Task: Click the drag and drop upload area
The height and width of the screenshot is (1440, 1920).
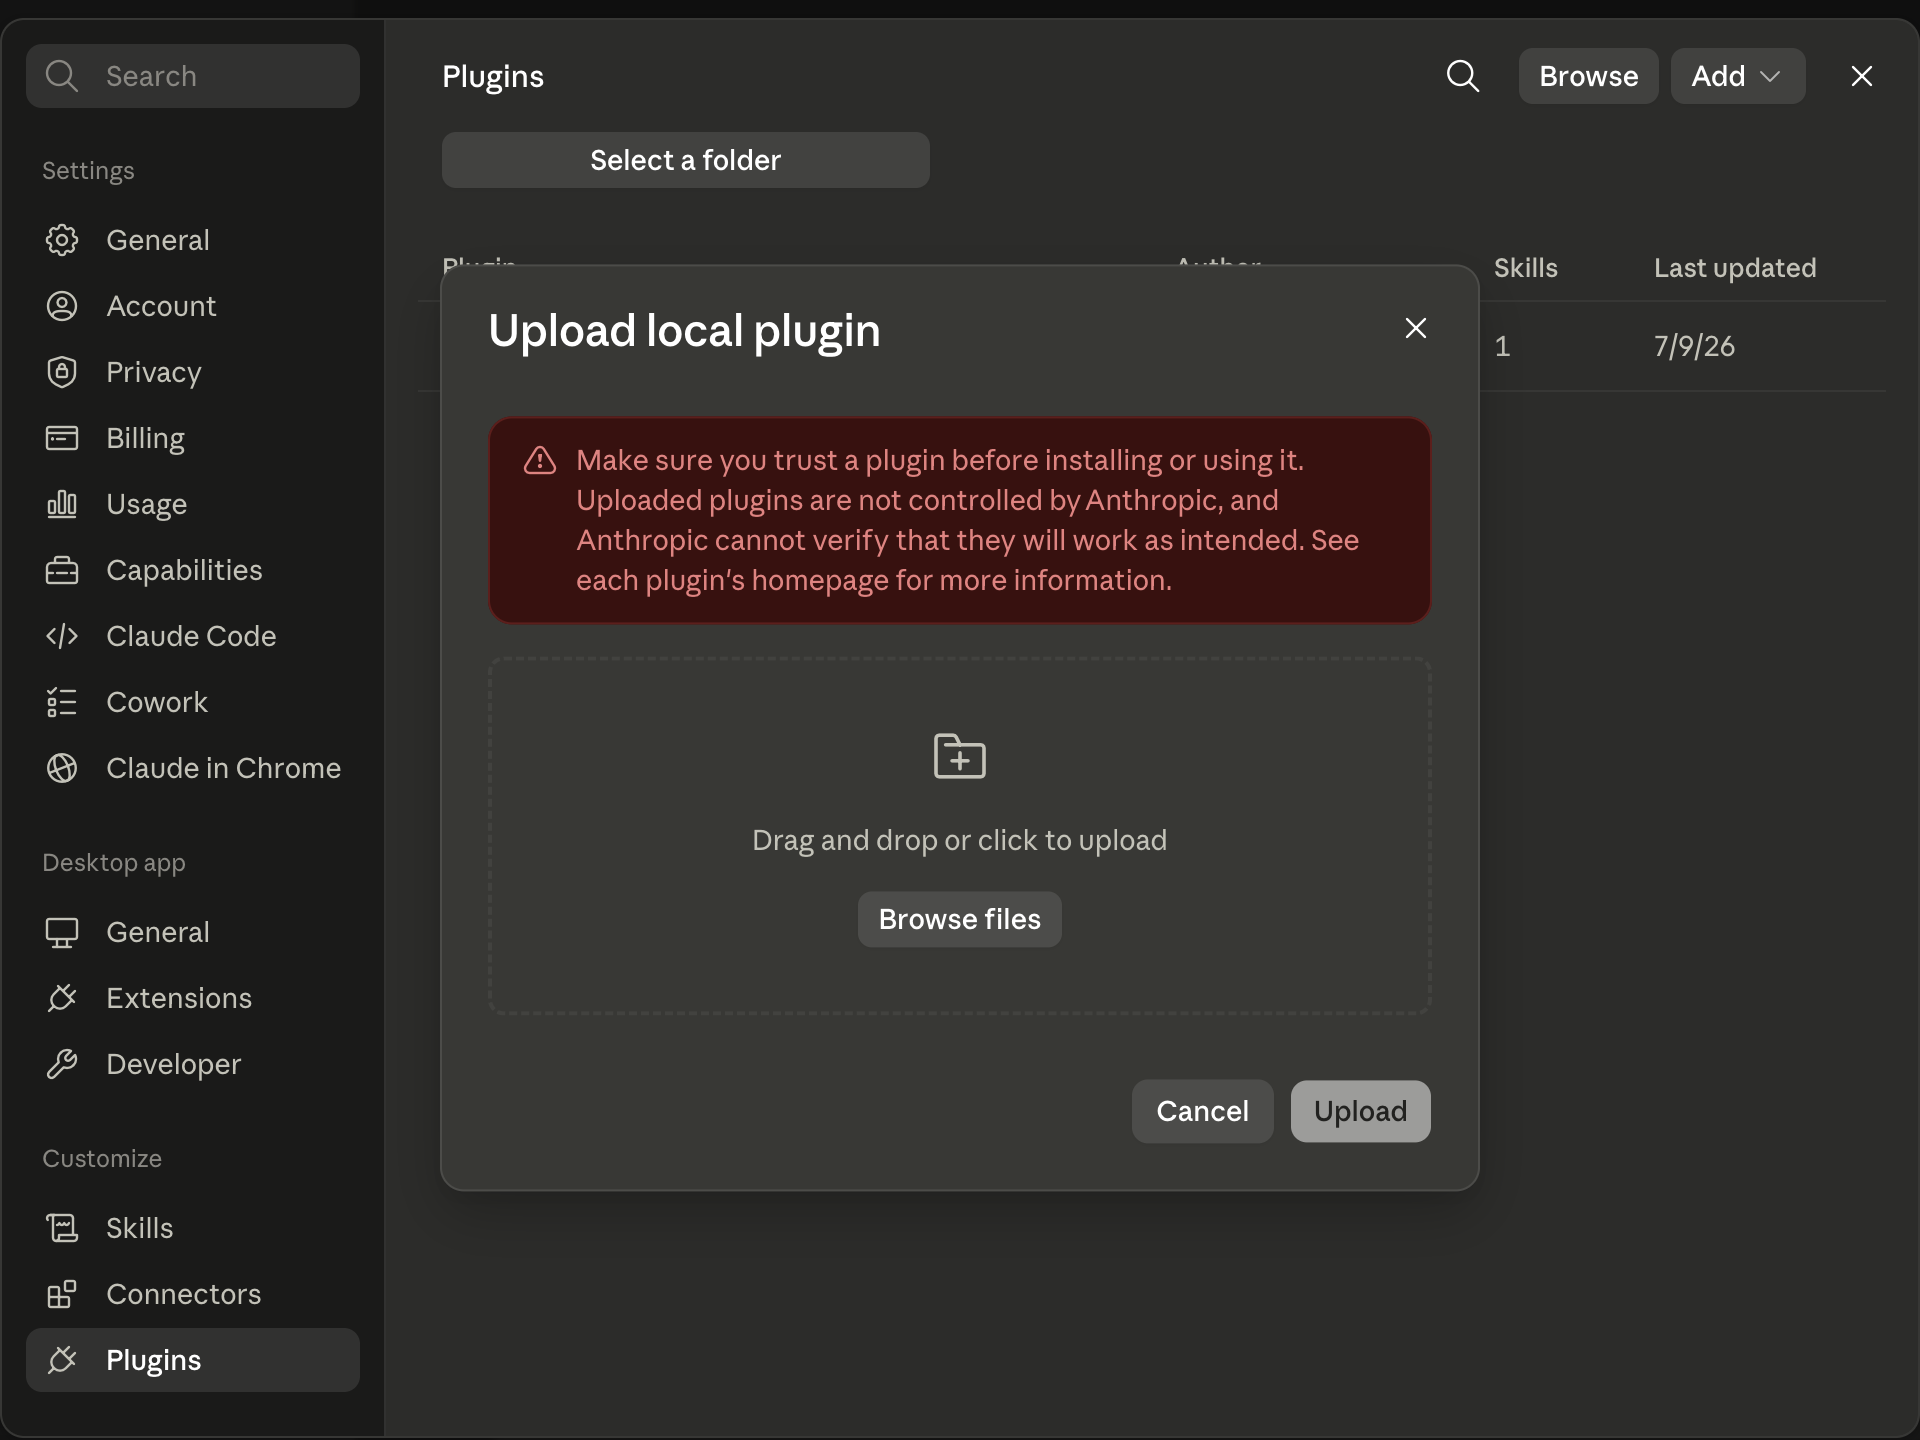Action: click(960, 836)
